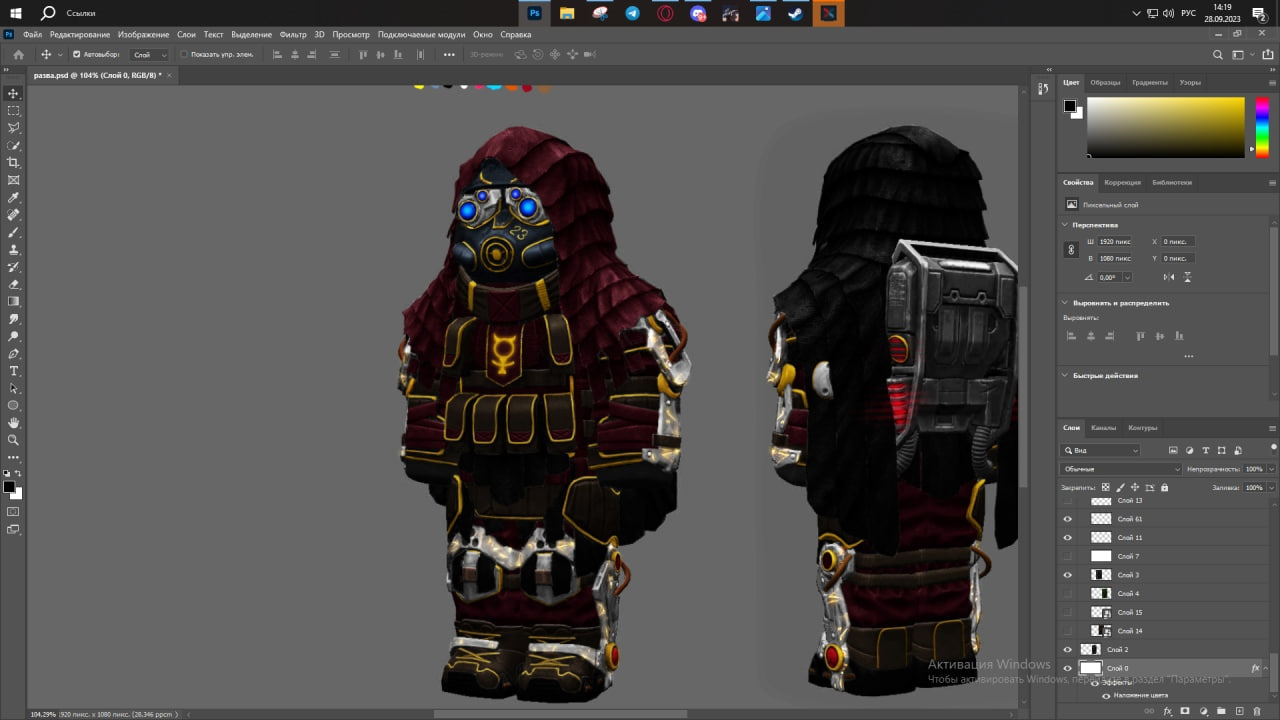Hide layer Слой 61

coord(1067,519)
